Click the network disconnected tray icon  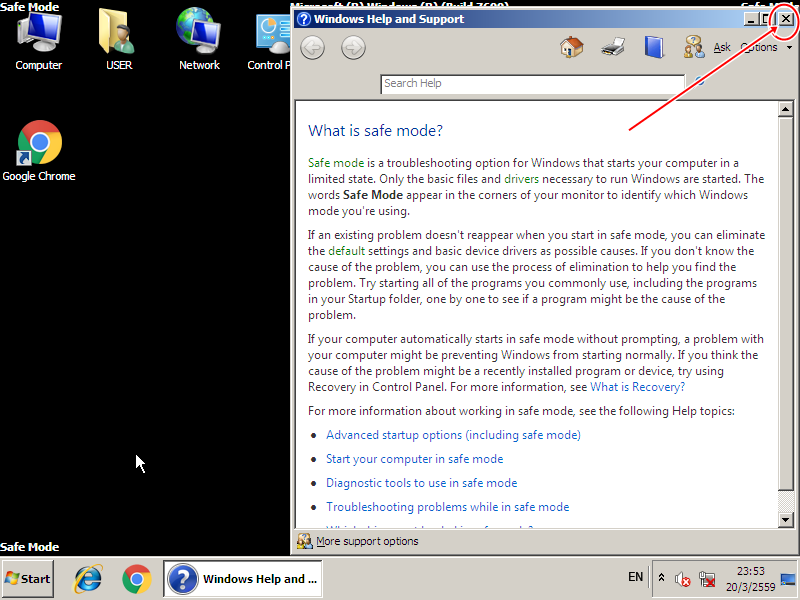point(707,579)
